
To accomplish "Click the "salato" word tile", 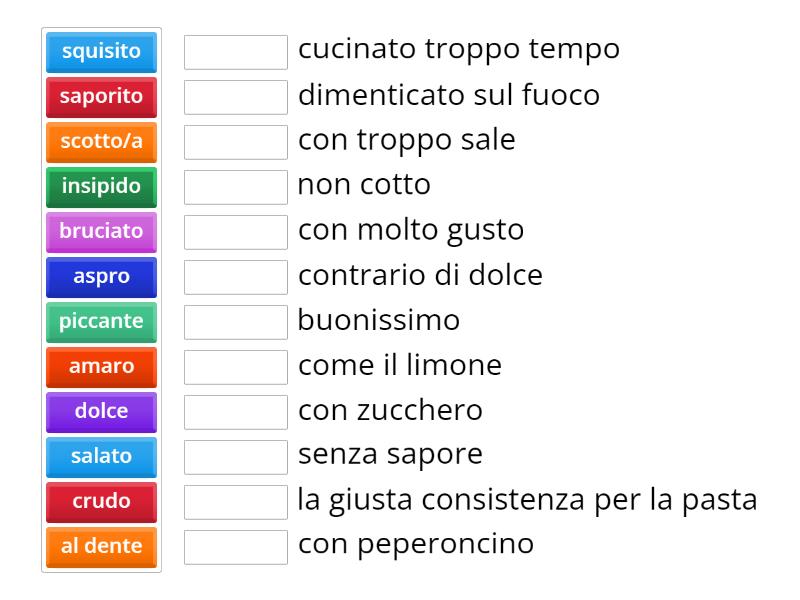I will coord(100,456).
